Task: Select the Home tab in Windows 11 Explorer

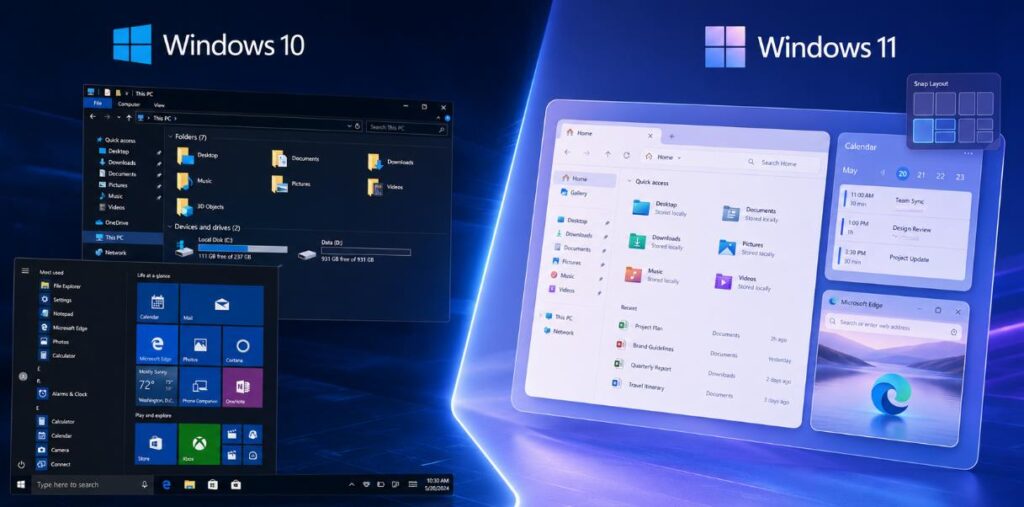Action: pyautogui.click(x=609, y=133)
